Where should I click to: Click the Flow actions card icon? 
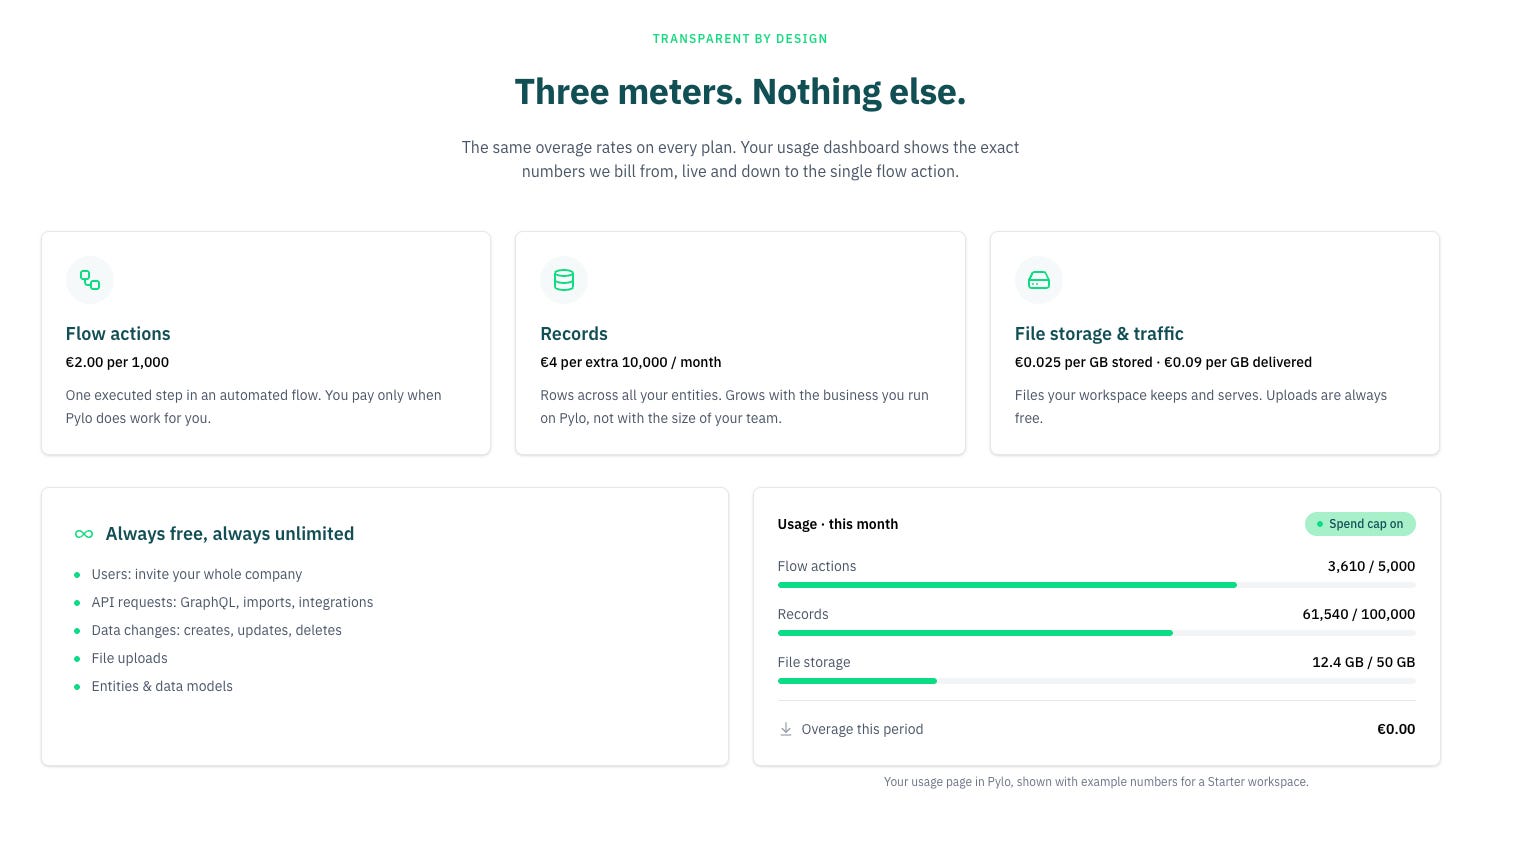[90, 280]
